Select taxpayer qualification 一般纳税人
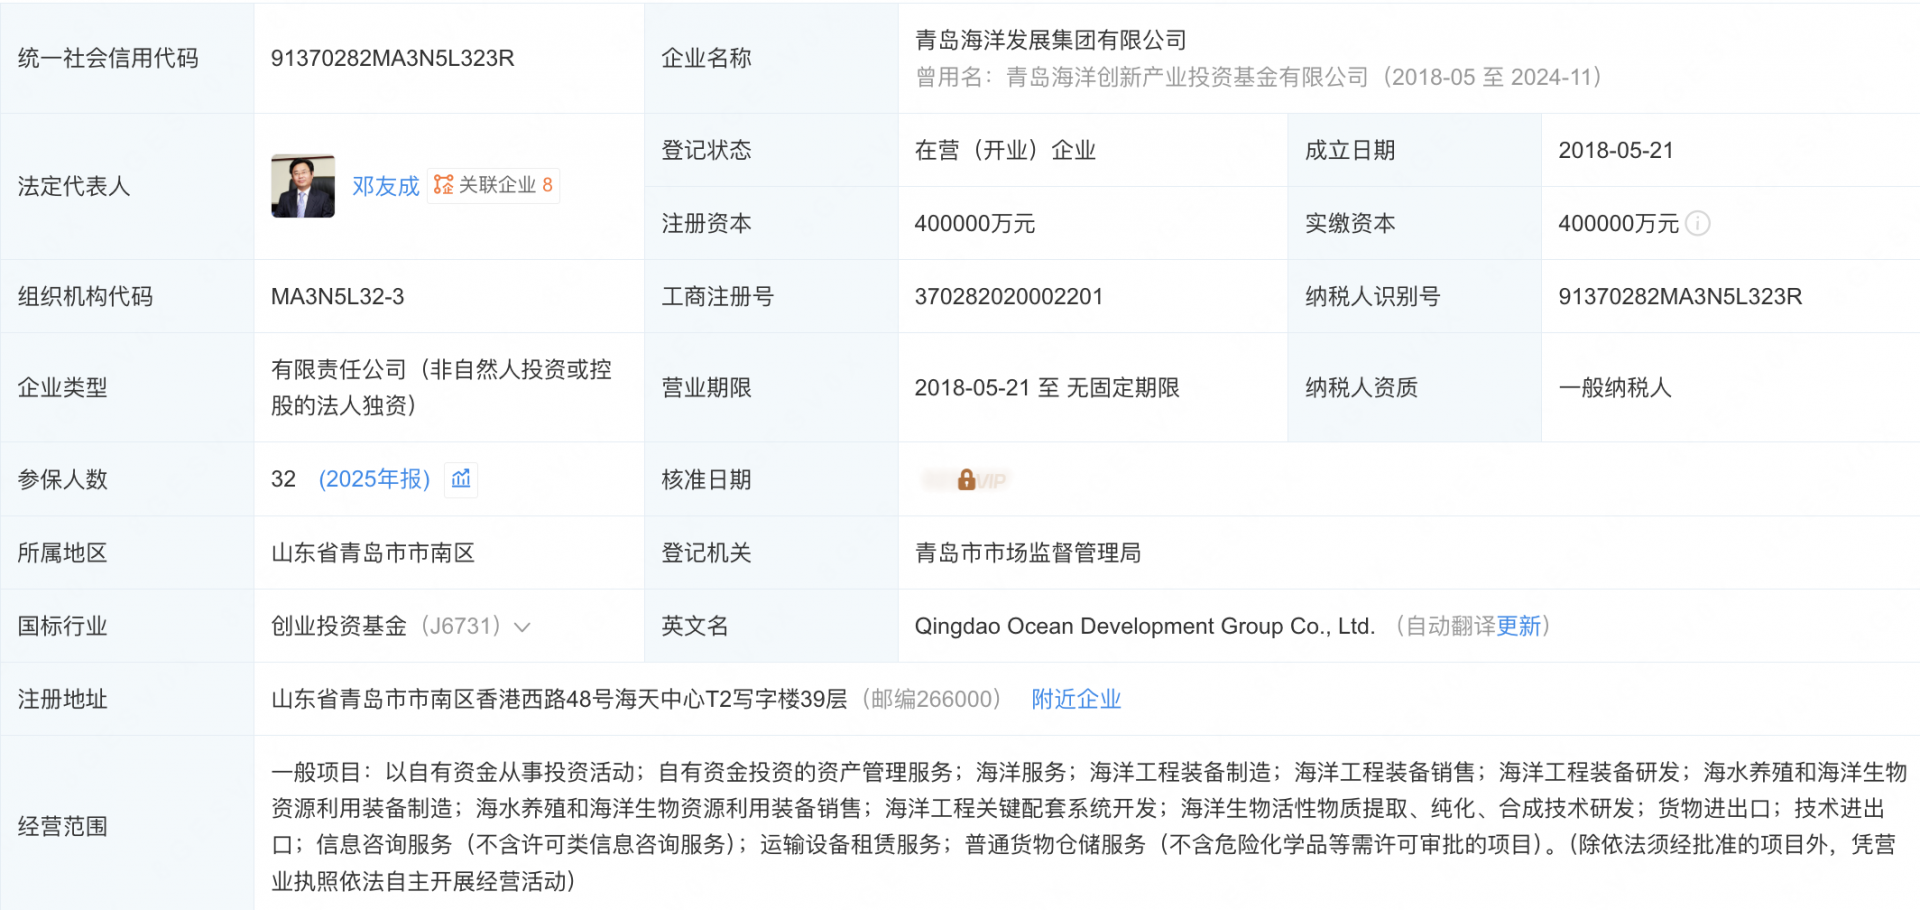Screen dimensions: 1920x910 click(1615, 387)
